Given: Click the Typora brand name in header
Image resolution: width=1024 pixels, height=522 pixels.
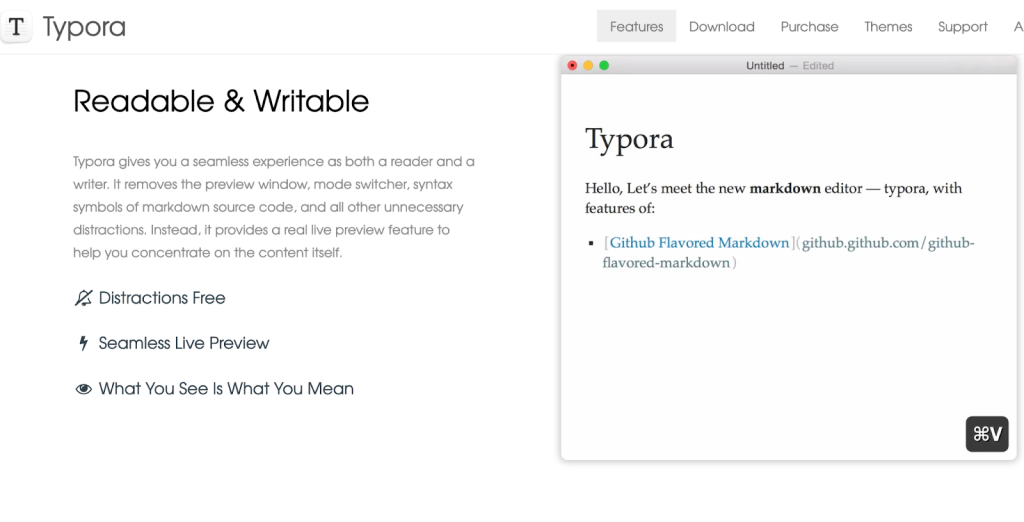Looking at the screenshot, I should 84,27.
